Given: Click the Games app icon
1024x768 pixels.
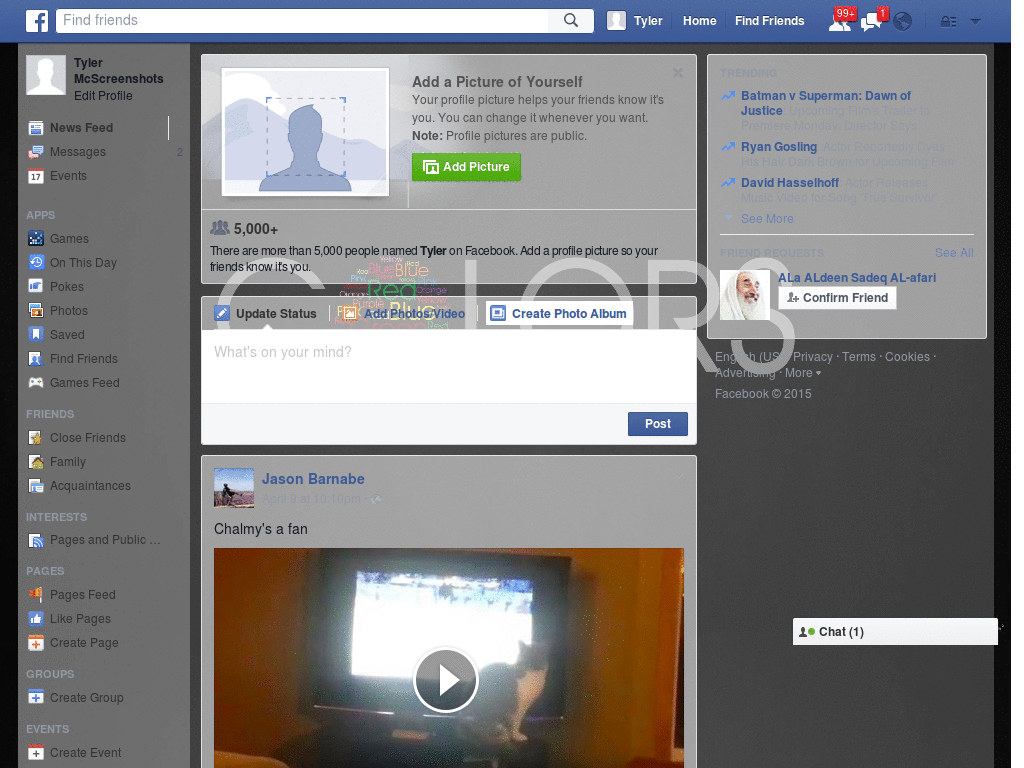Looking at the screenshot, I should (36, 238).
